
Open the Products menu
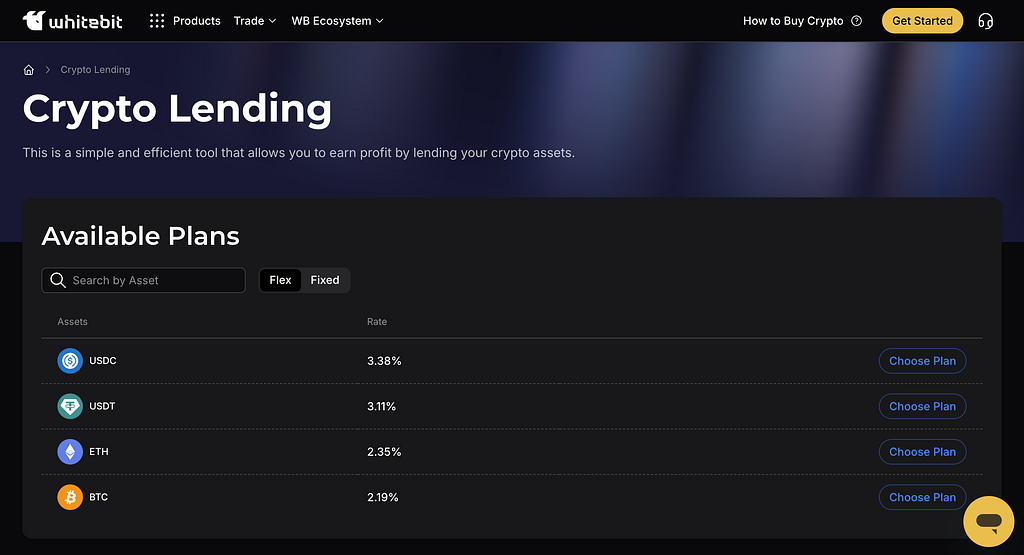click(197, 21)
